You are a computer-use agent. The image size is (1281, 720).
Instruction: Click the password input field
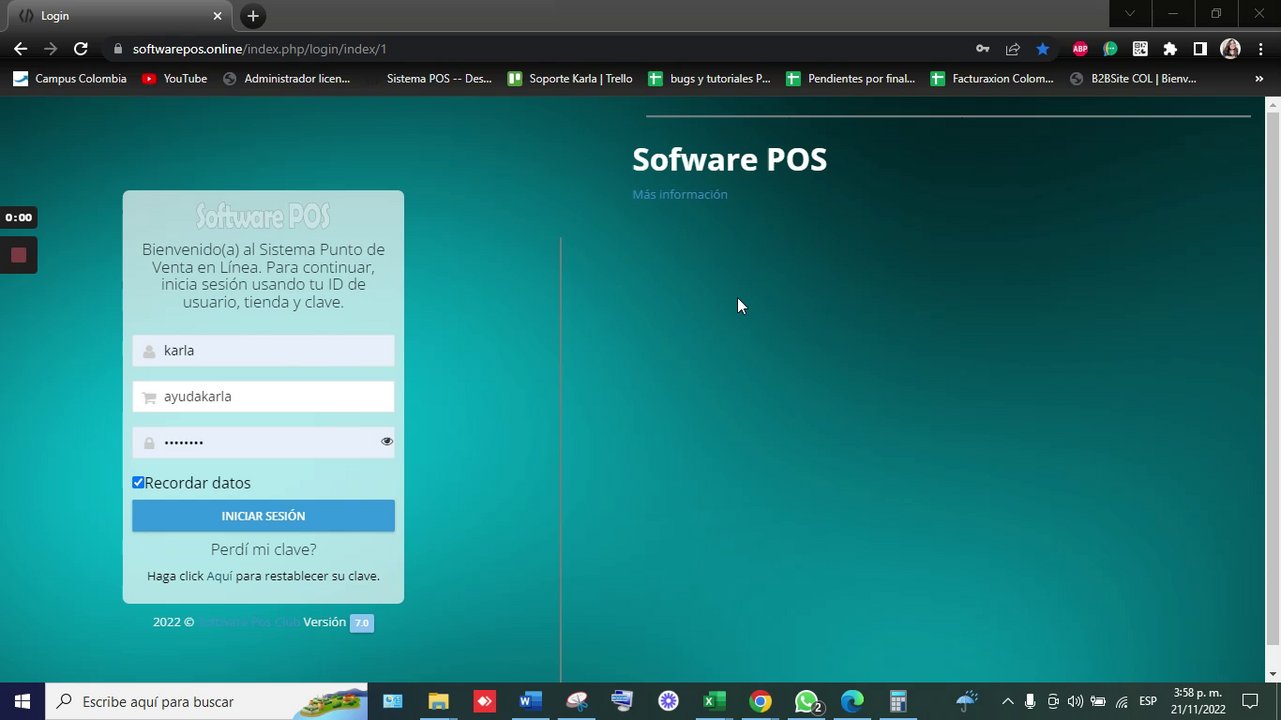(263, 442)
